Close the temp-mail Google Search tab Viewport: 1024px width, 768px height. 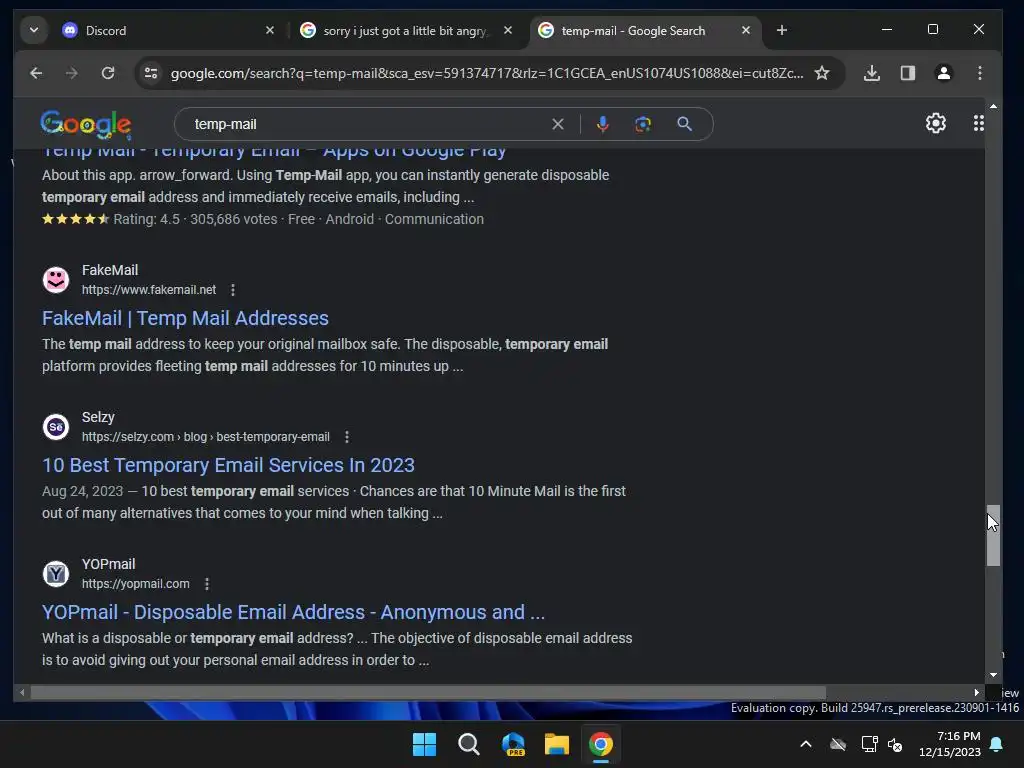[746, 30]
